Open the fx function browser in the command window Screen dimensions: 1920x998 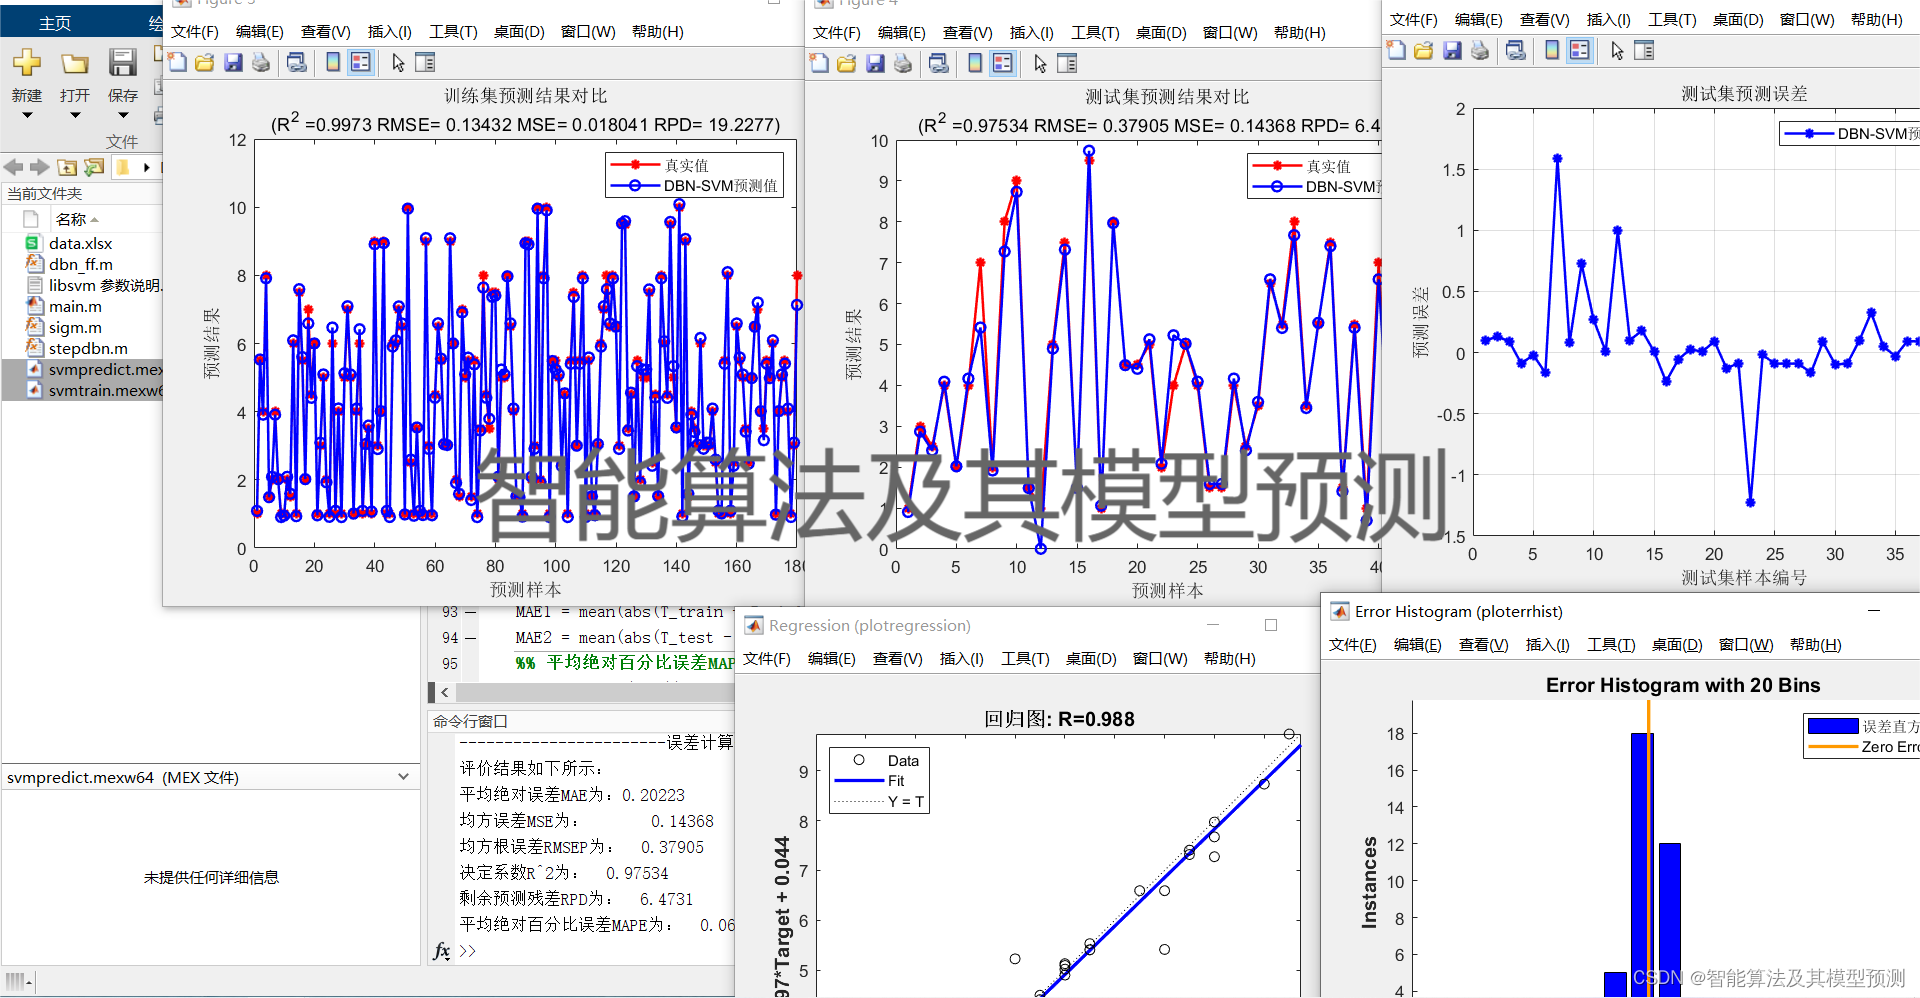[x=441, y=951]
